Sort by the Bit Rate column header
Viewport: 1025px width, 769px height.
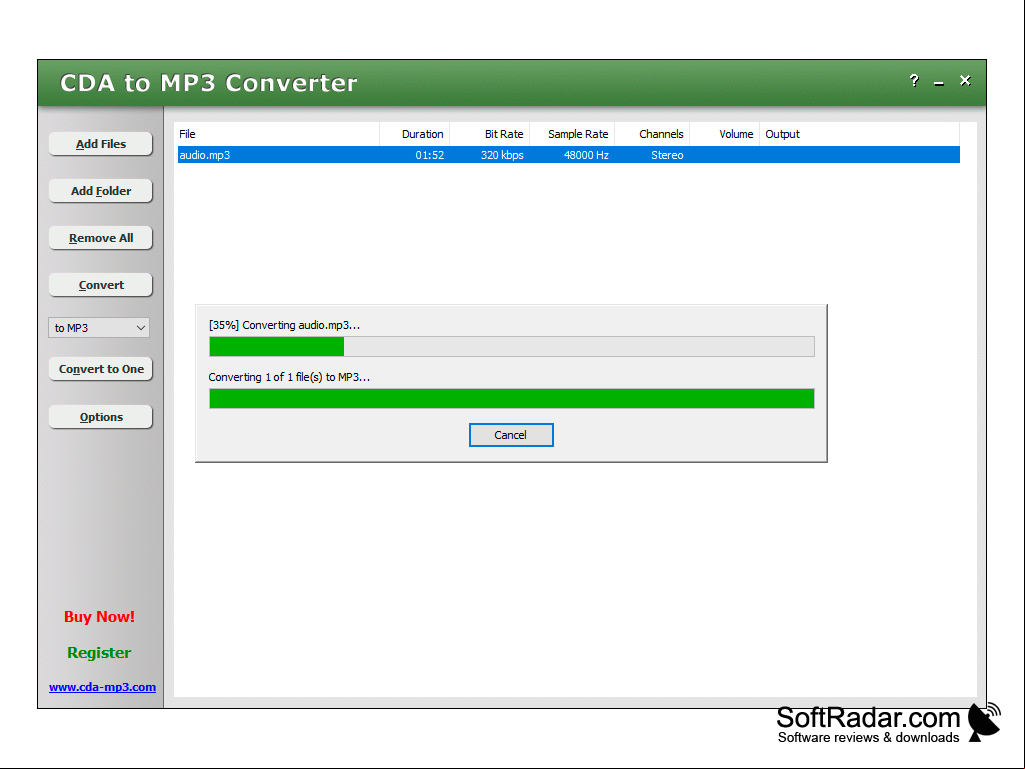pos(490,134)
